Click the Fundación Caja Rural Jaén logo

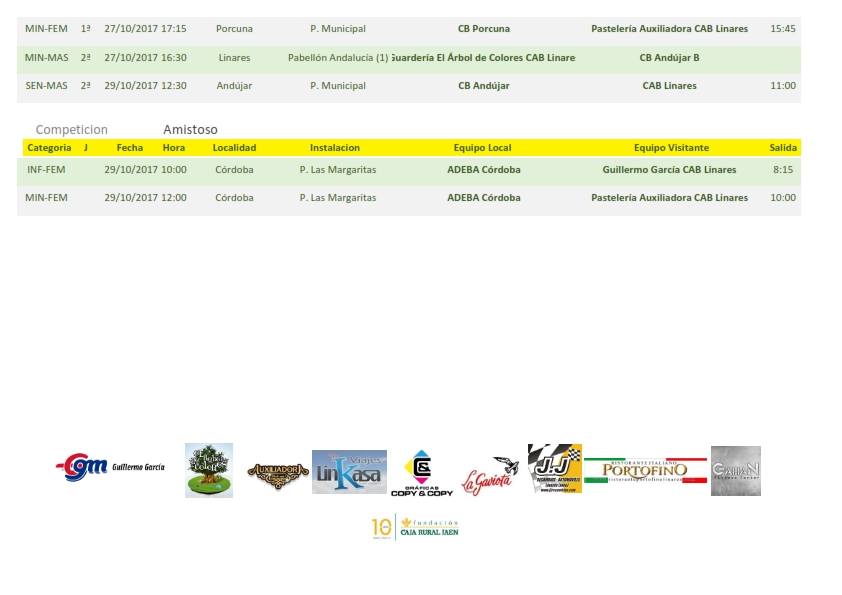415,527
